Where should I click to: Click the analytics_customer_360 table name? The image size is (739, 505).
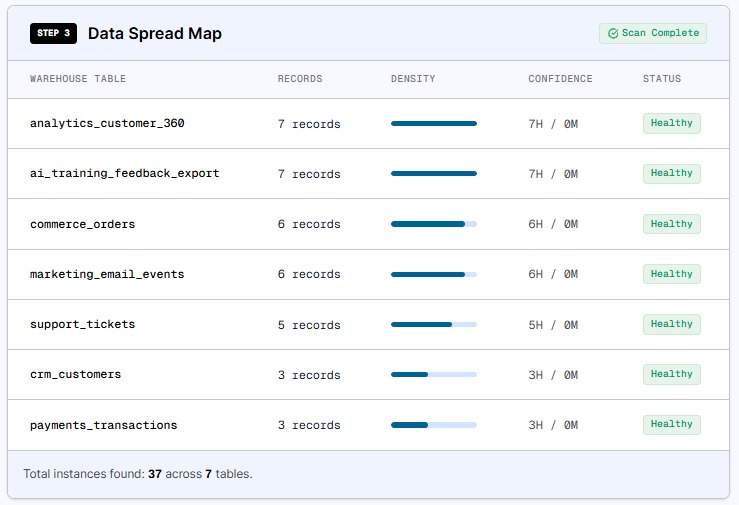pos(107,123)
